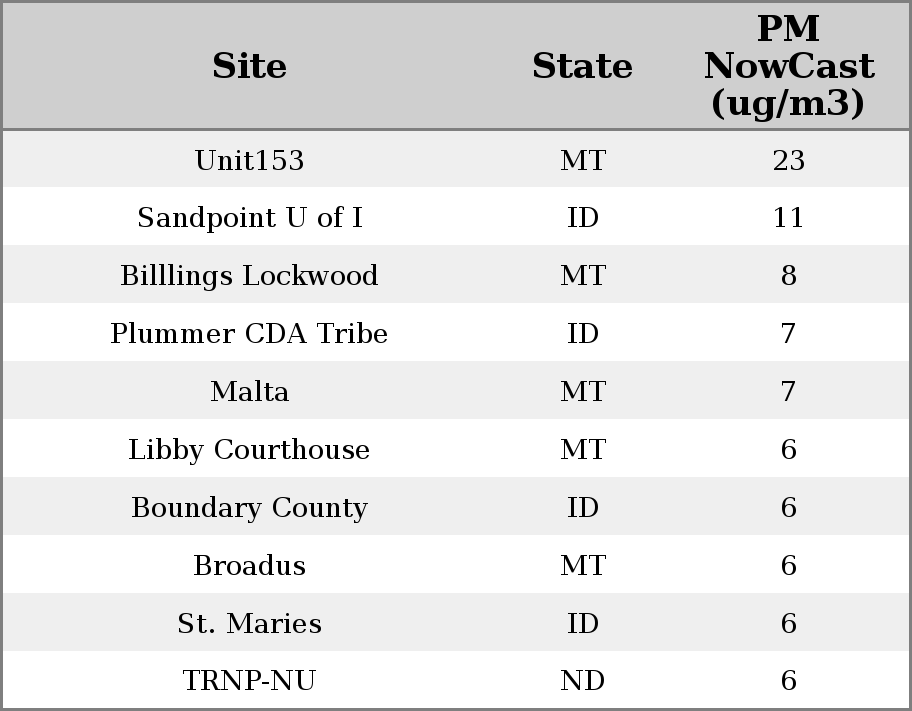Select the St. Maries site cell
Screen dimensions: 912x711
point(249,624)
